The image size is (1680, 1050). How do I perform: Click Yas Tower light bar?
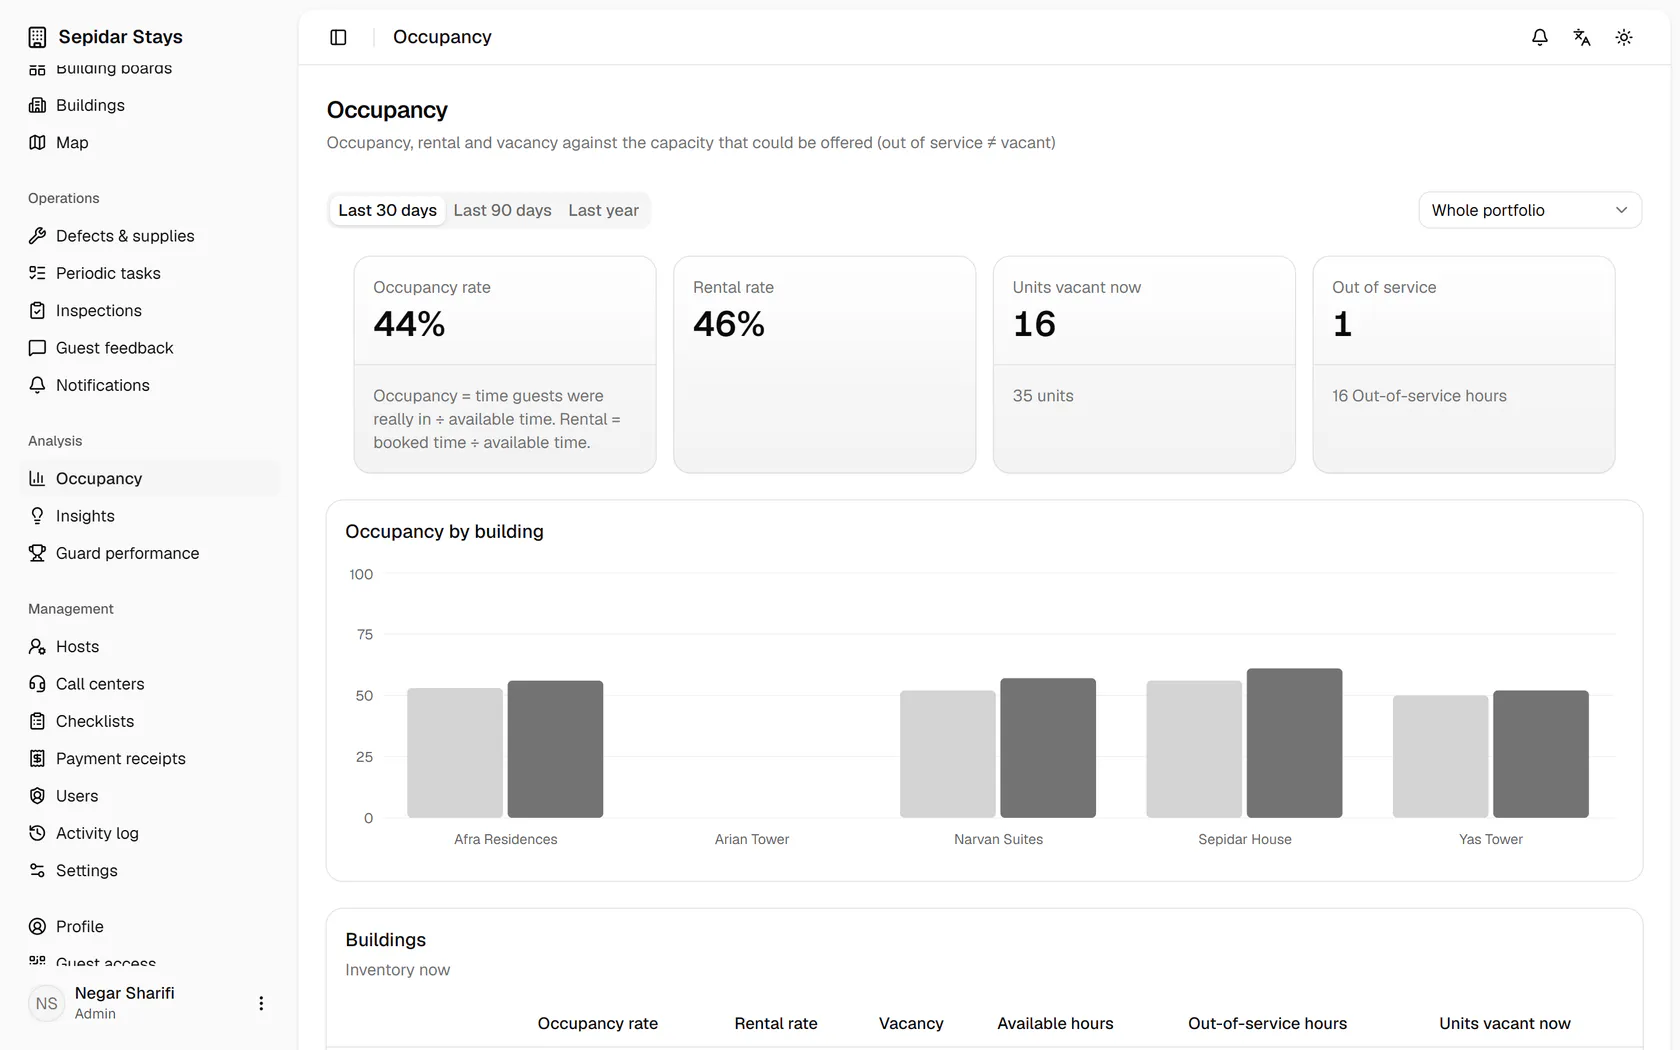click(x=1440, y=757)
